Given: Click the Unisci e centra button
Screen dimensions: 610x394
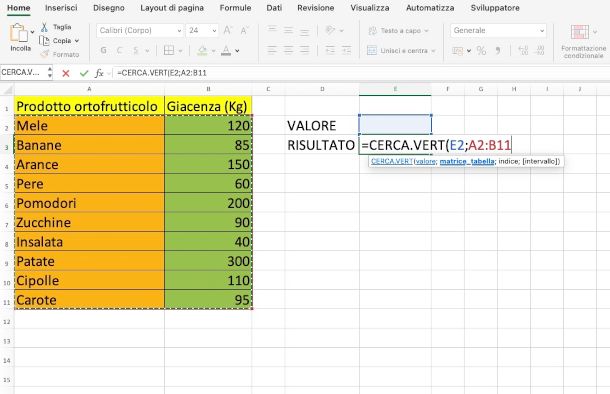Looking at the screenshot, I should [397, 51].
